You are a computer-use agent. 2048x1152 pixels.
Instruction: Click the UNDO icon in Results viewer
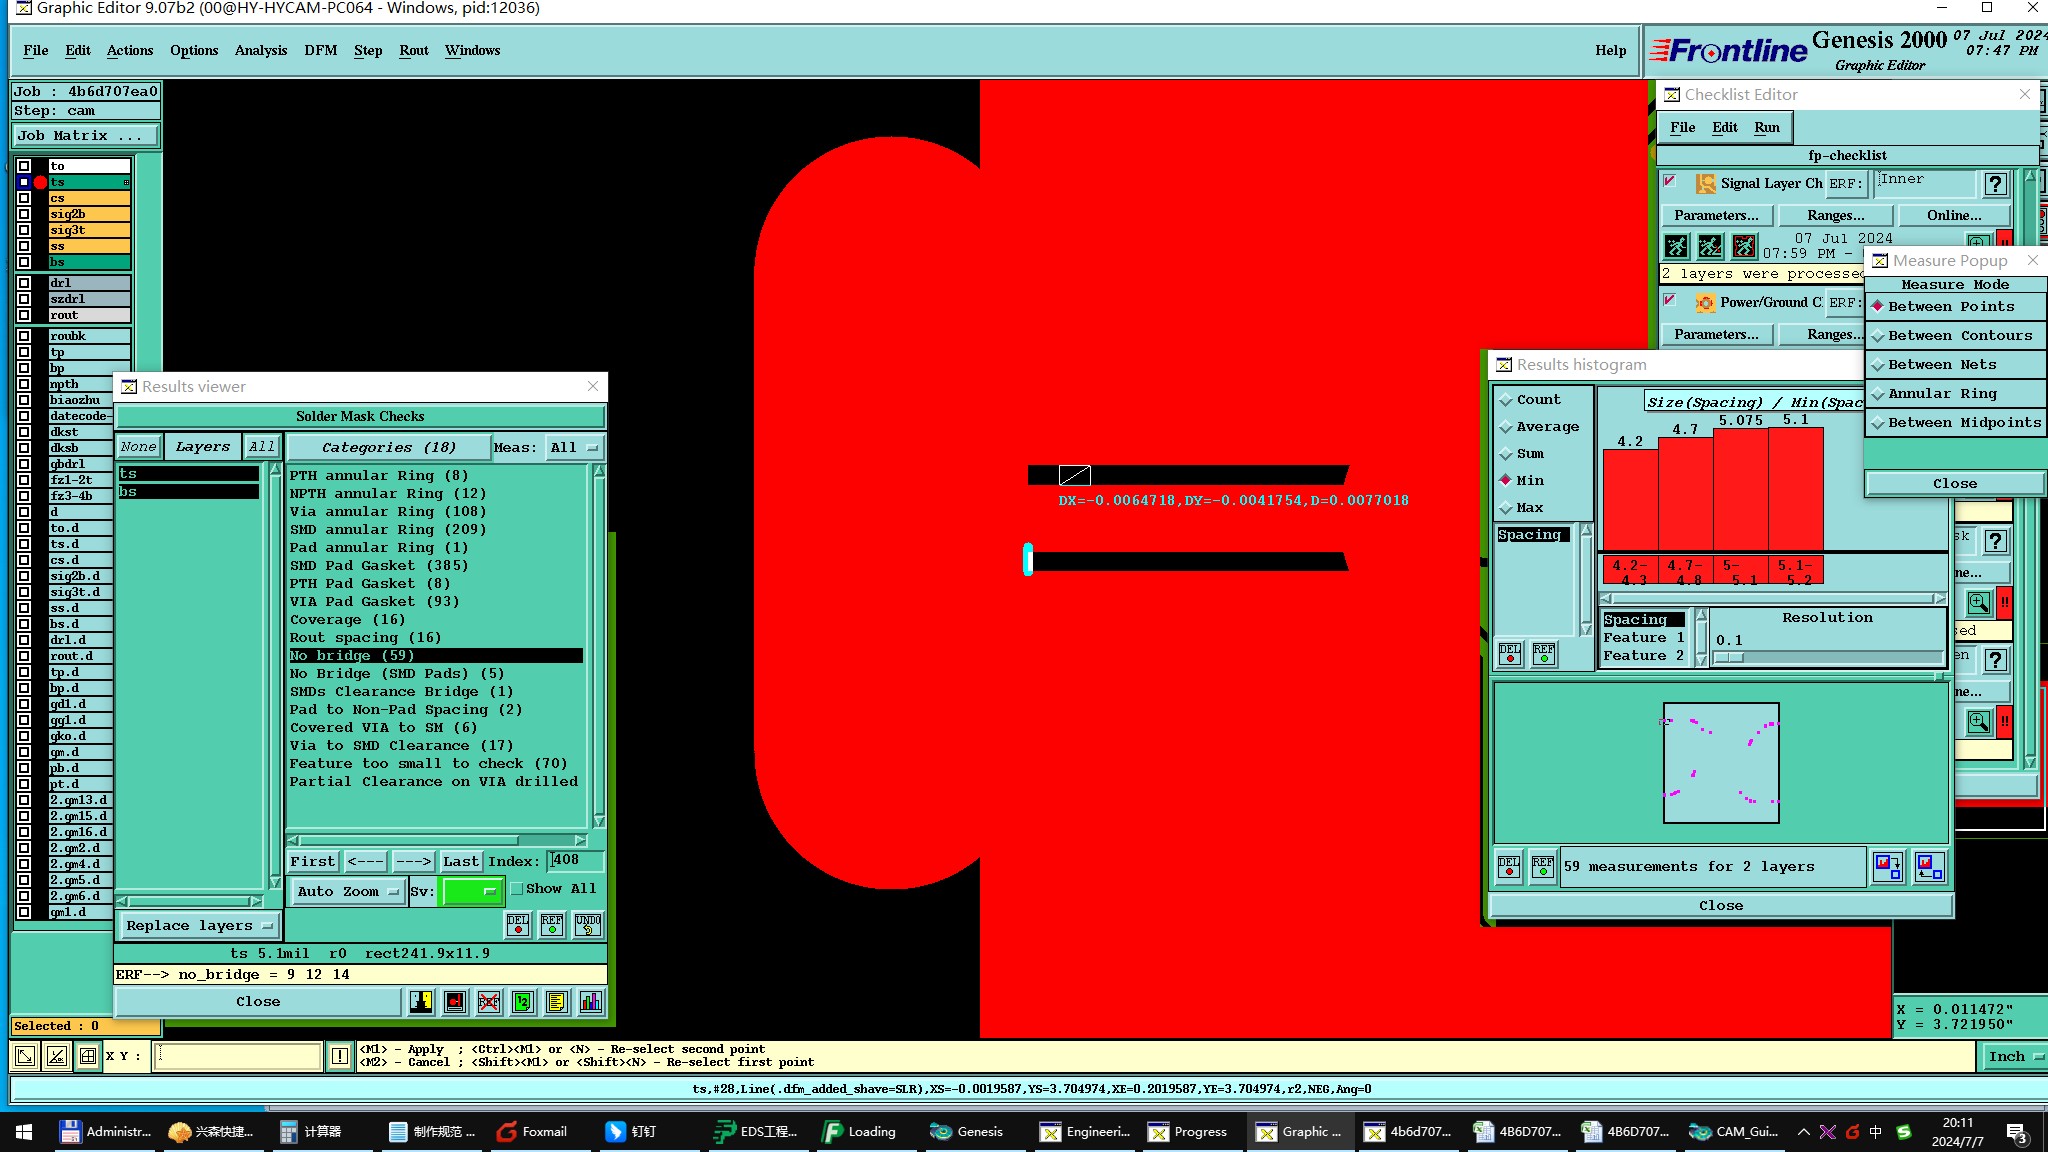[588, 925]
